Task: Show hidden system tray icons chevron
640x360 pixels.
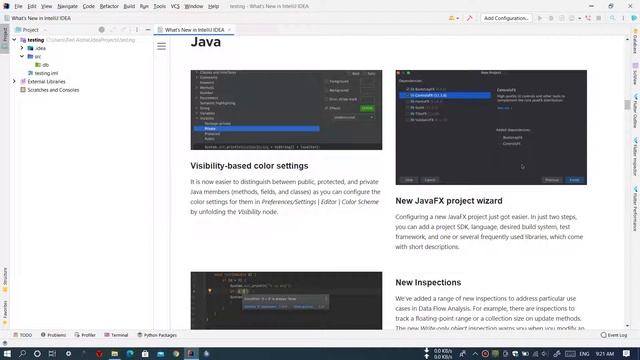Action: (x=475, y=353)
